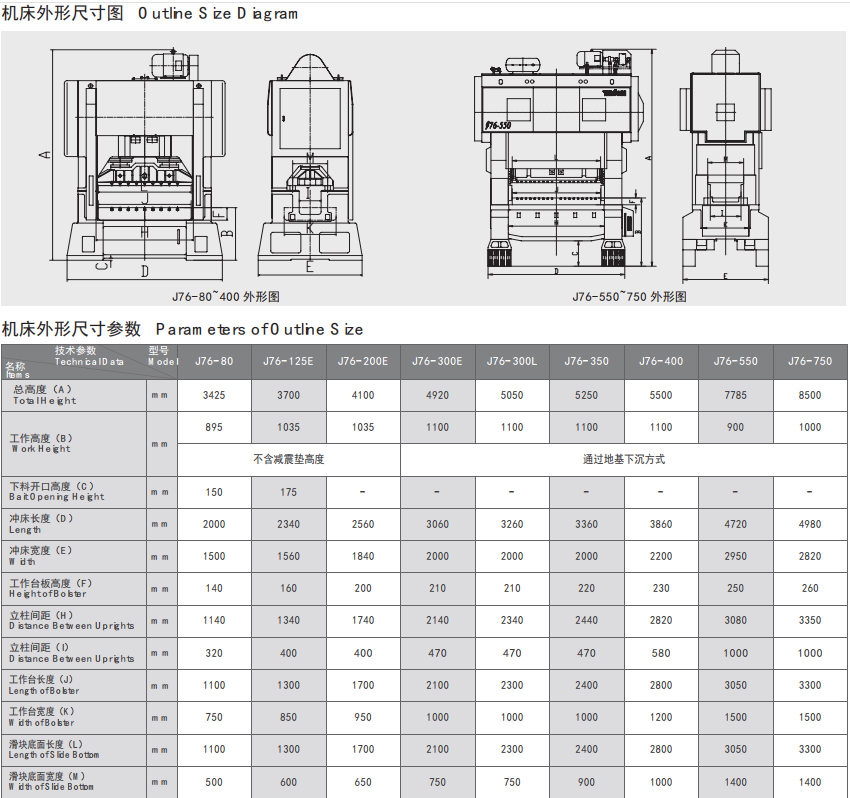
Task: Select the row label "立柱间距 (H)"
Action: click(71, 620)
